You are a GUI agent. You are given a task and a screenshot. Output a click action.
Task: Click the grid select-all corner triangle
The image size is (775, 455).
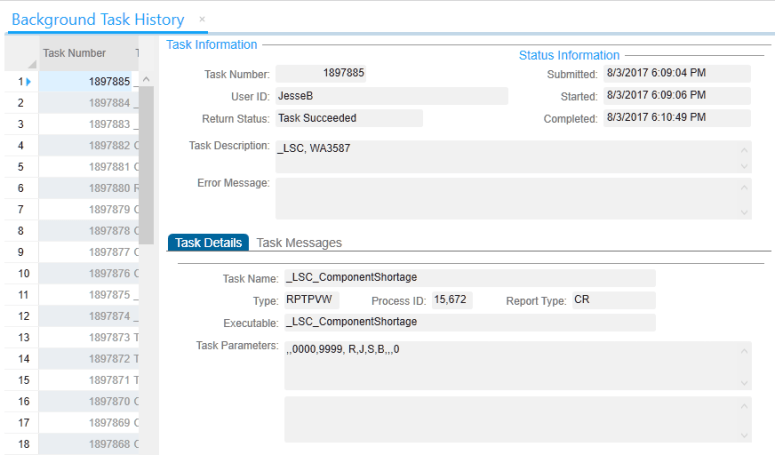tap(30, 63)
